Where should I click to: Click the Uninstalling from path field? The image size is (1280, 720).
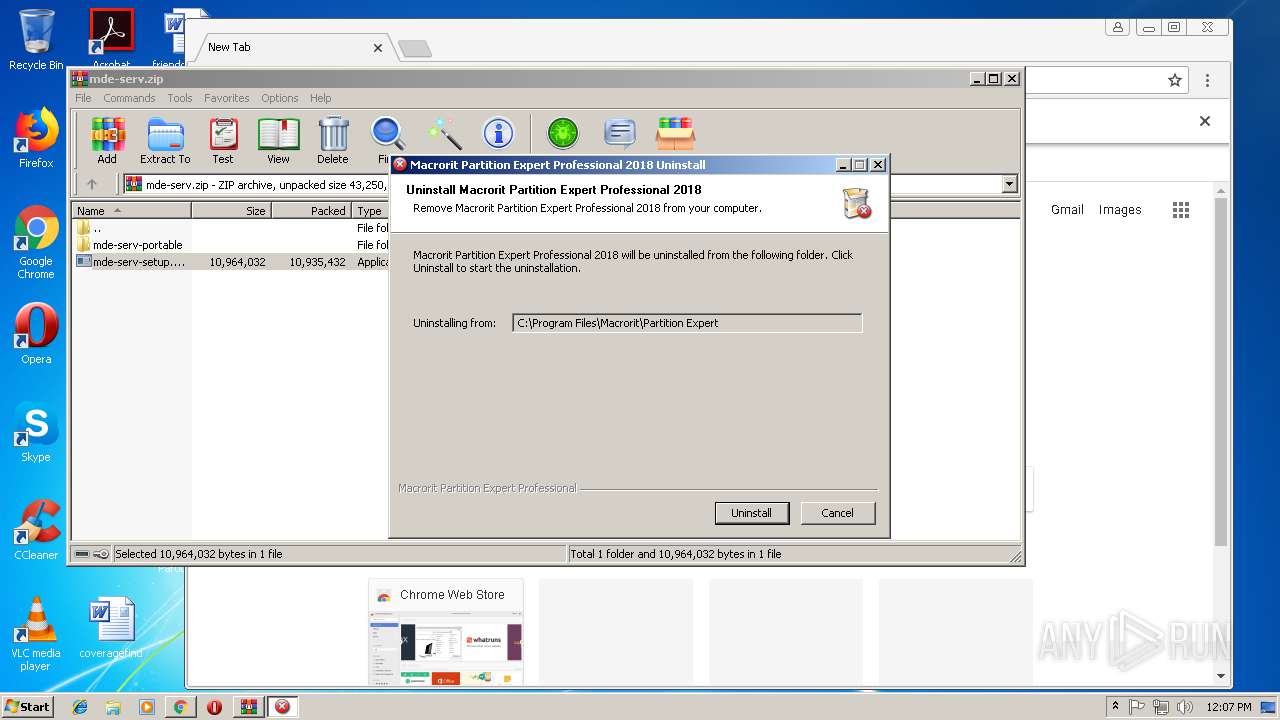pos(687,323)
